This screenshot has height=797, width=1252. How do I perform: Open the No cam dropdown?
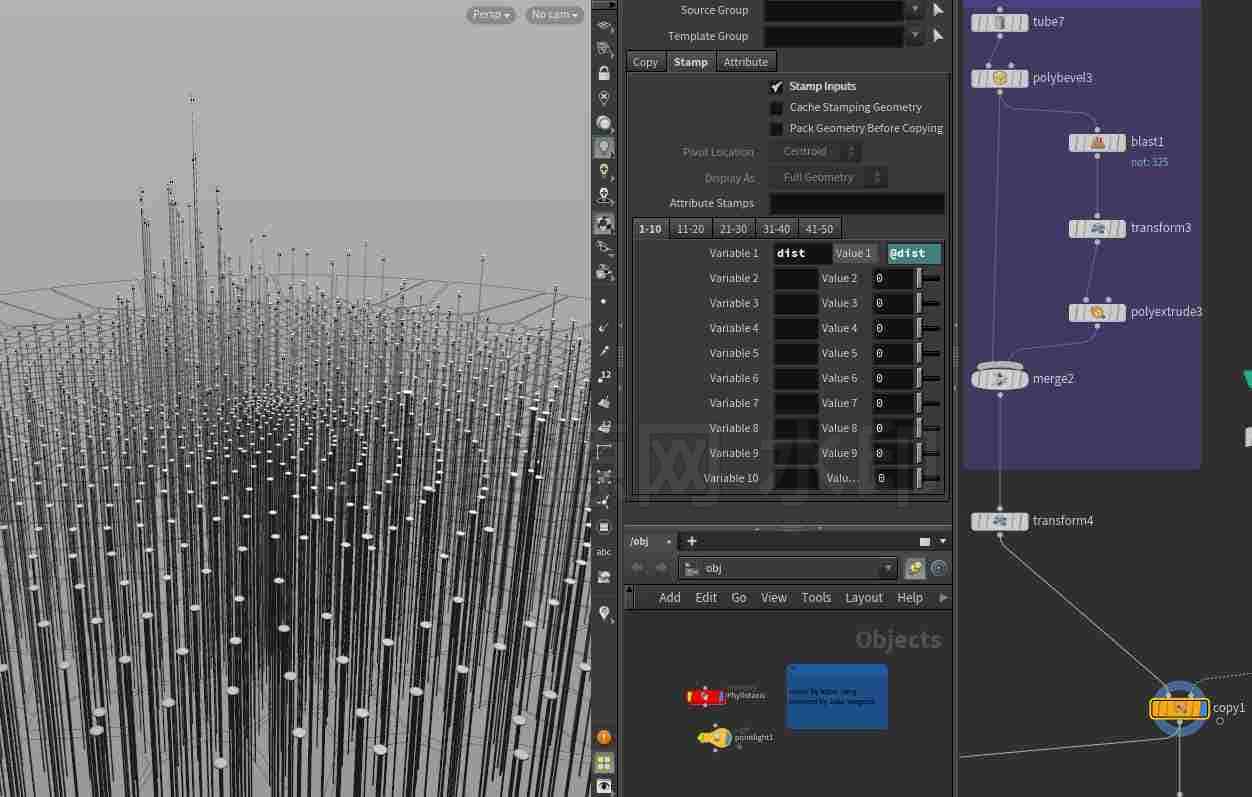coord(554,15)
